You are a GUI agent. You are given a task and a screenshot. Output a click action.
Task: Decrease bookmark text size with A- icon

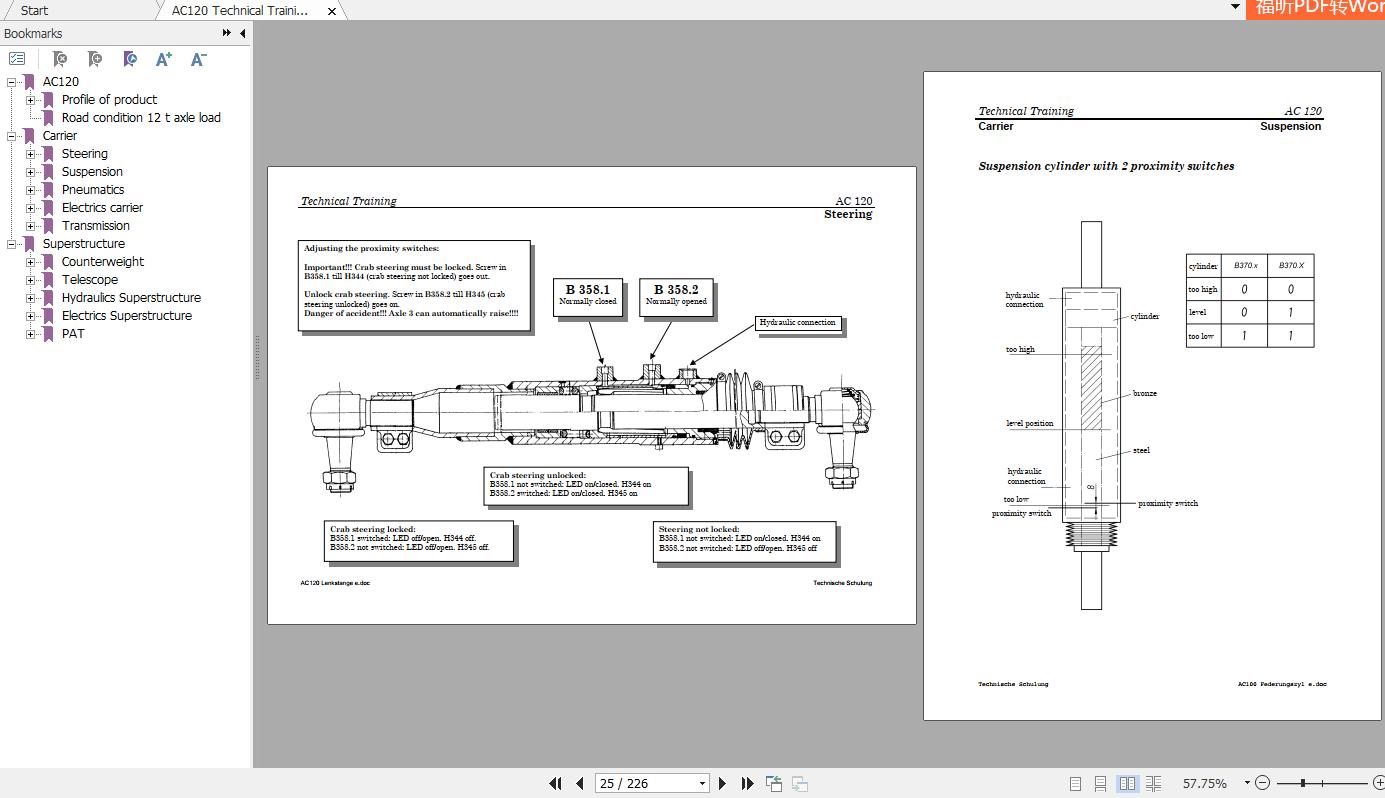(197, 59)
